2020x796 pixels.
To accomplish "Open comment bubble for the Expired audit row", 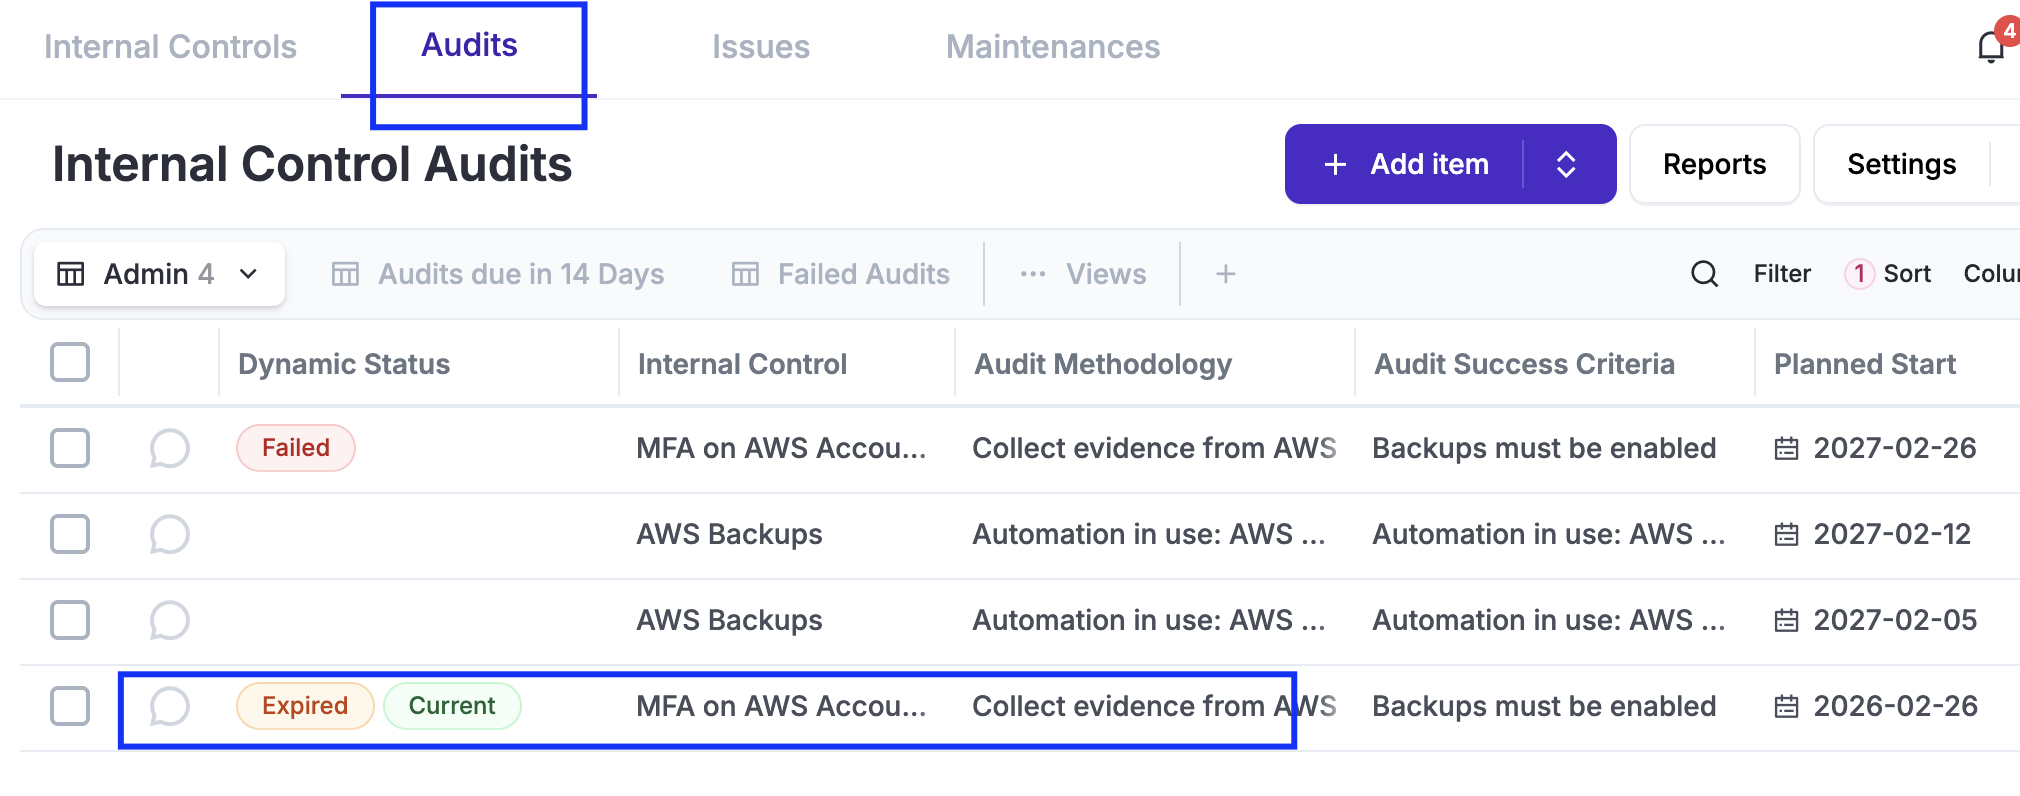I will click(169, 706).
